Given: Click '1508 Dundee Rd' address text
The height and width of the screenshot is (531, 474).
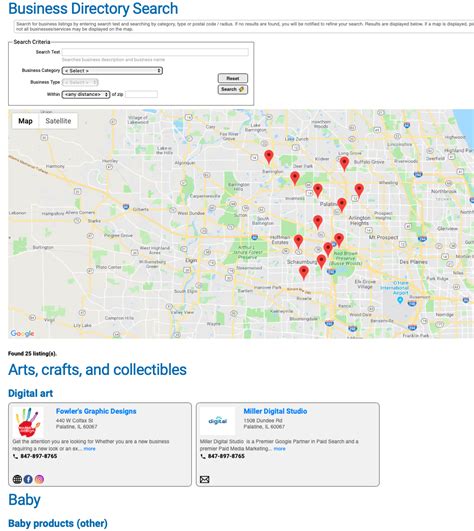Looking at the screenshot, I should click(x=263, y=421).
